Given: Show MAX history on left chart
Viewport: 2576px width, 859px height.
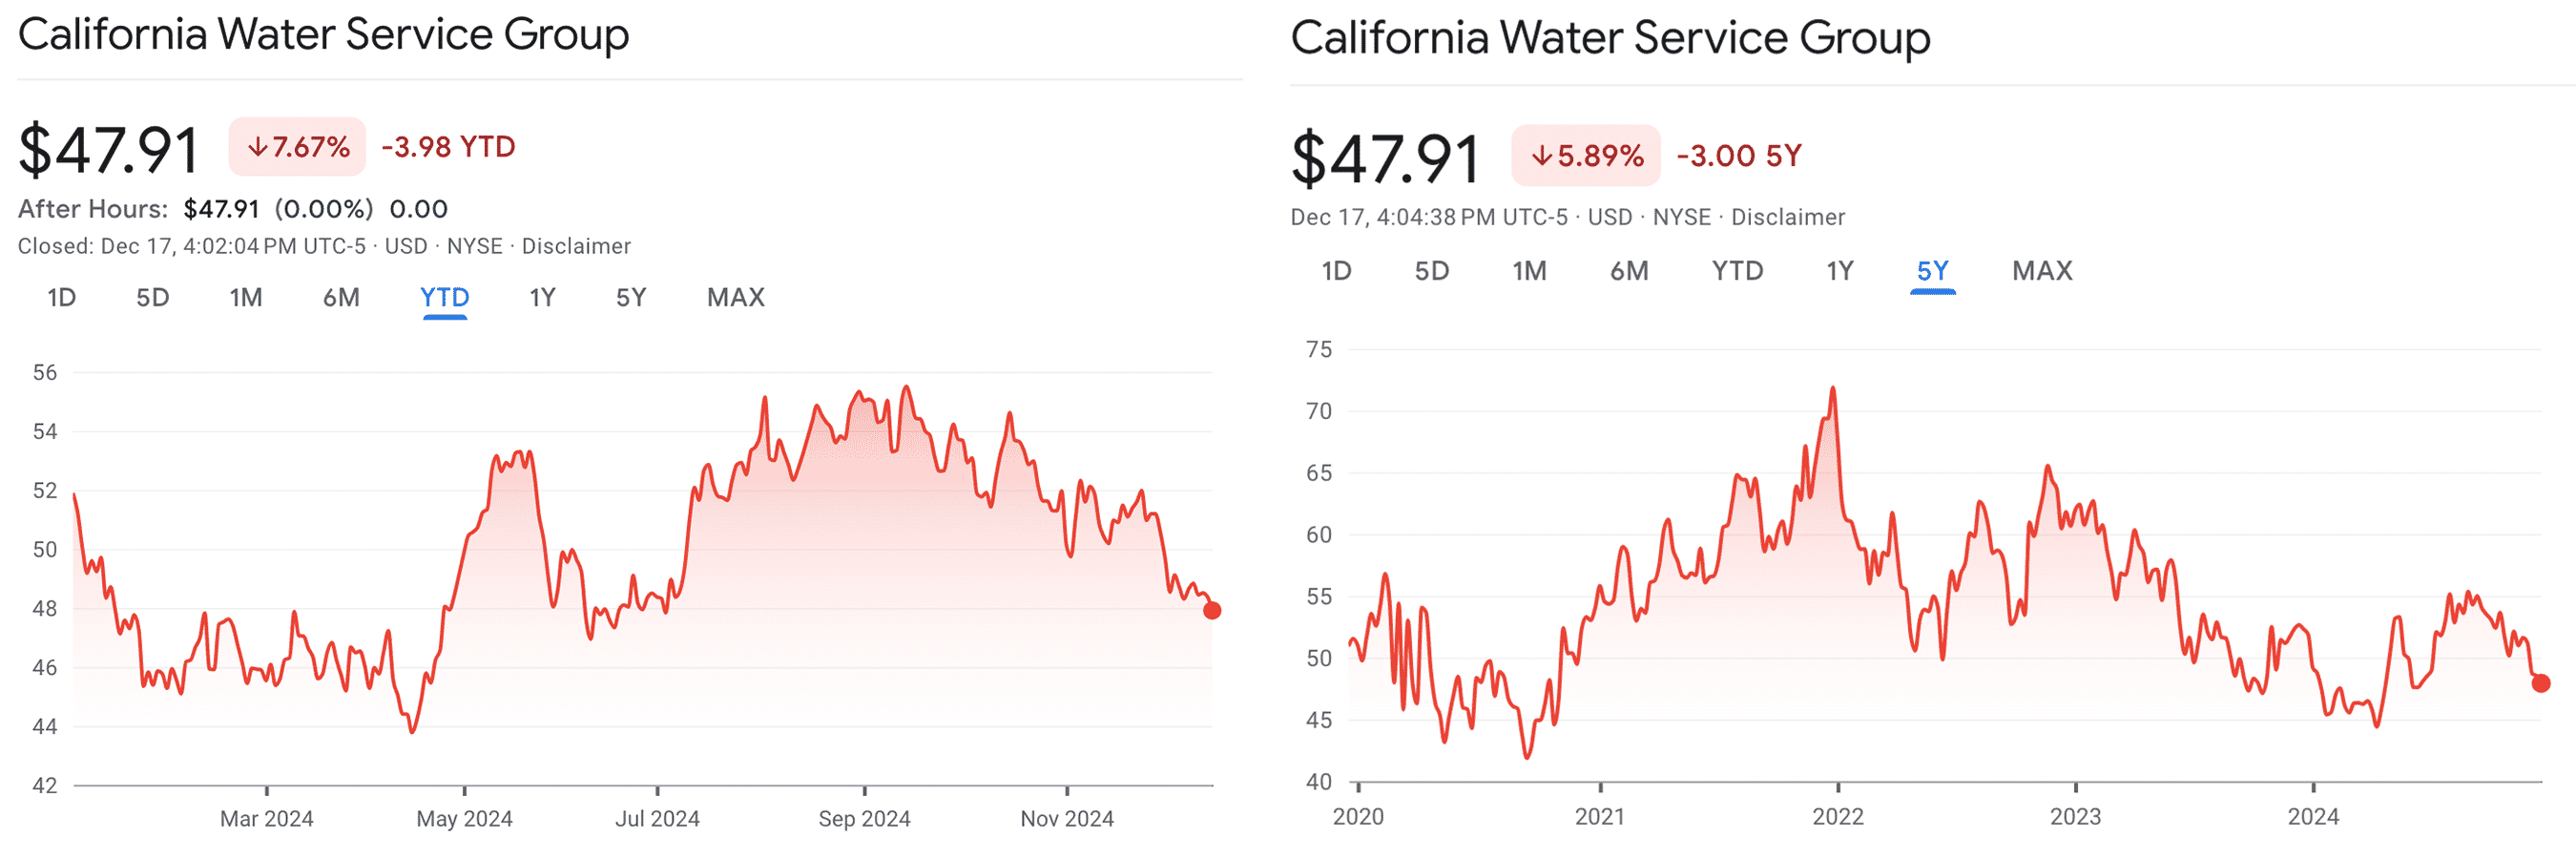Looking at the screenshot, I should click(735, 297).
